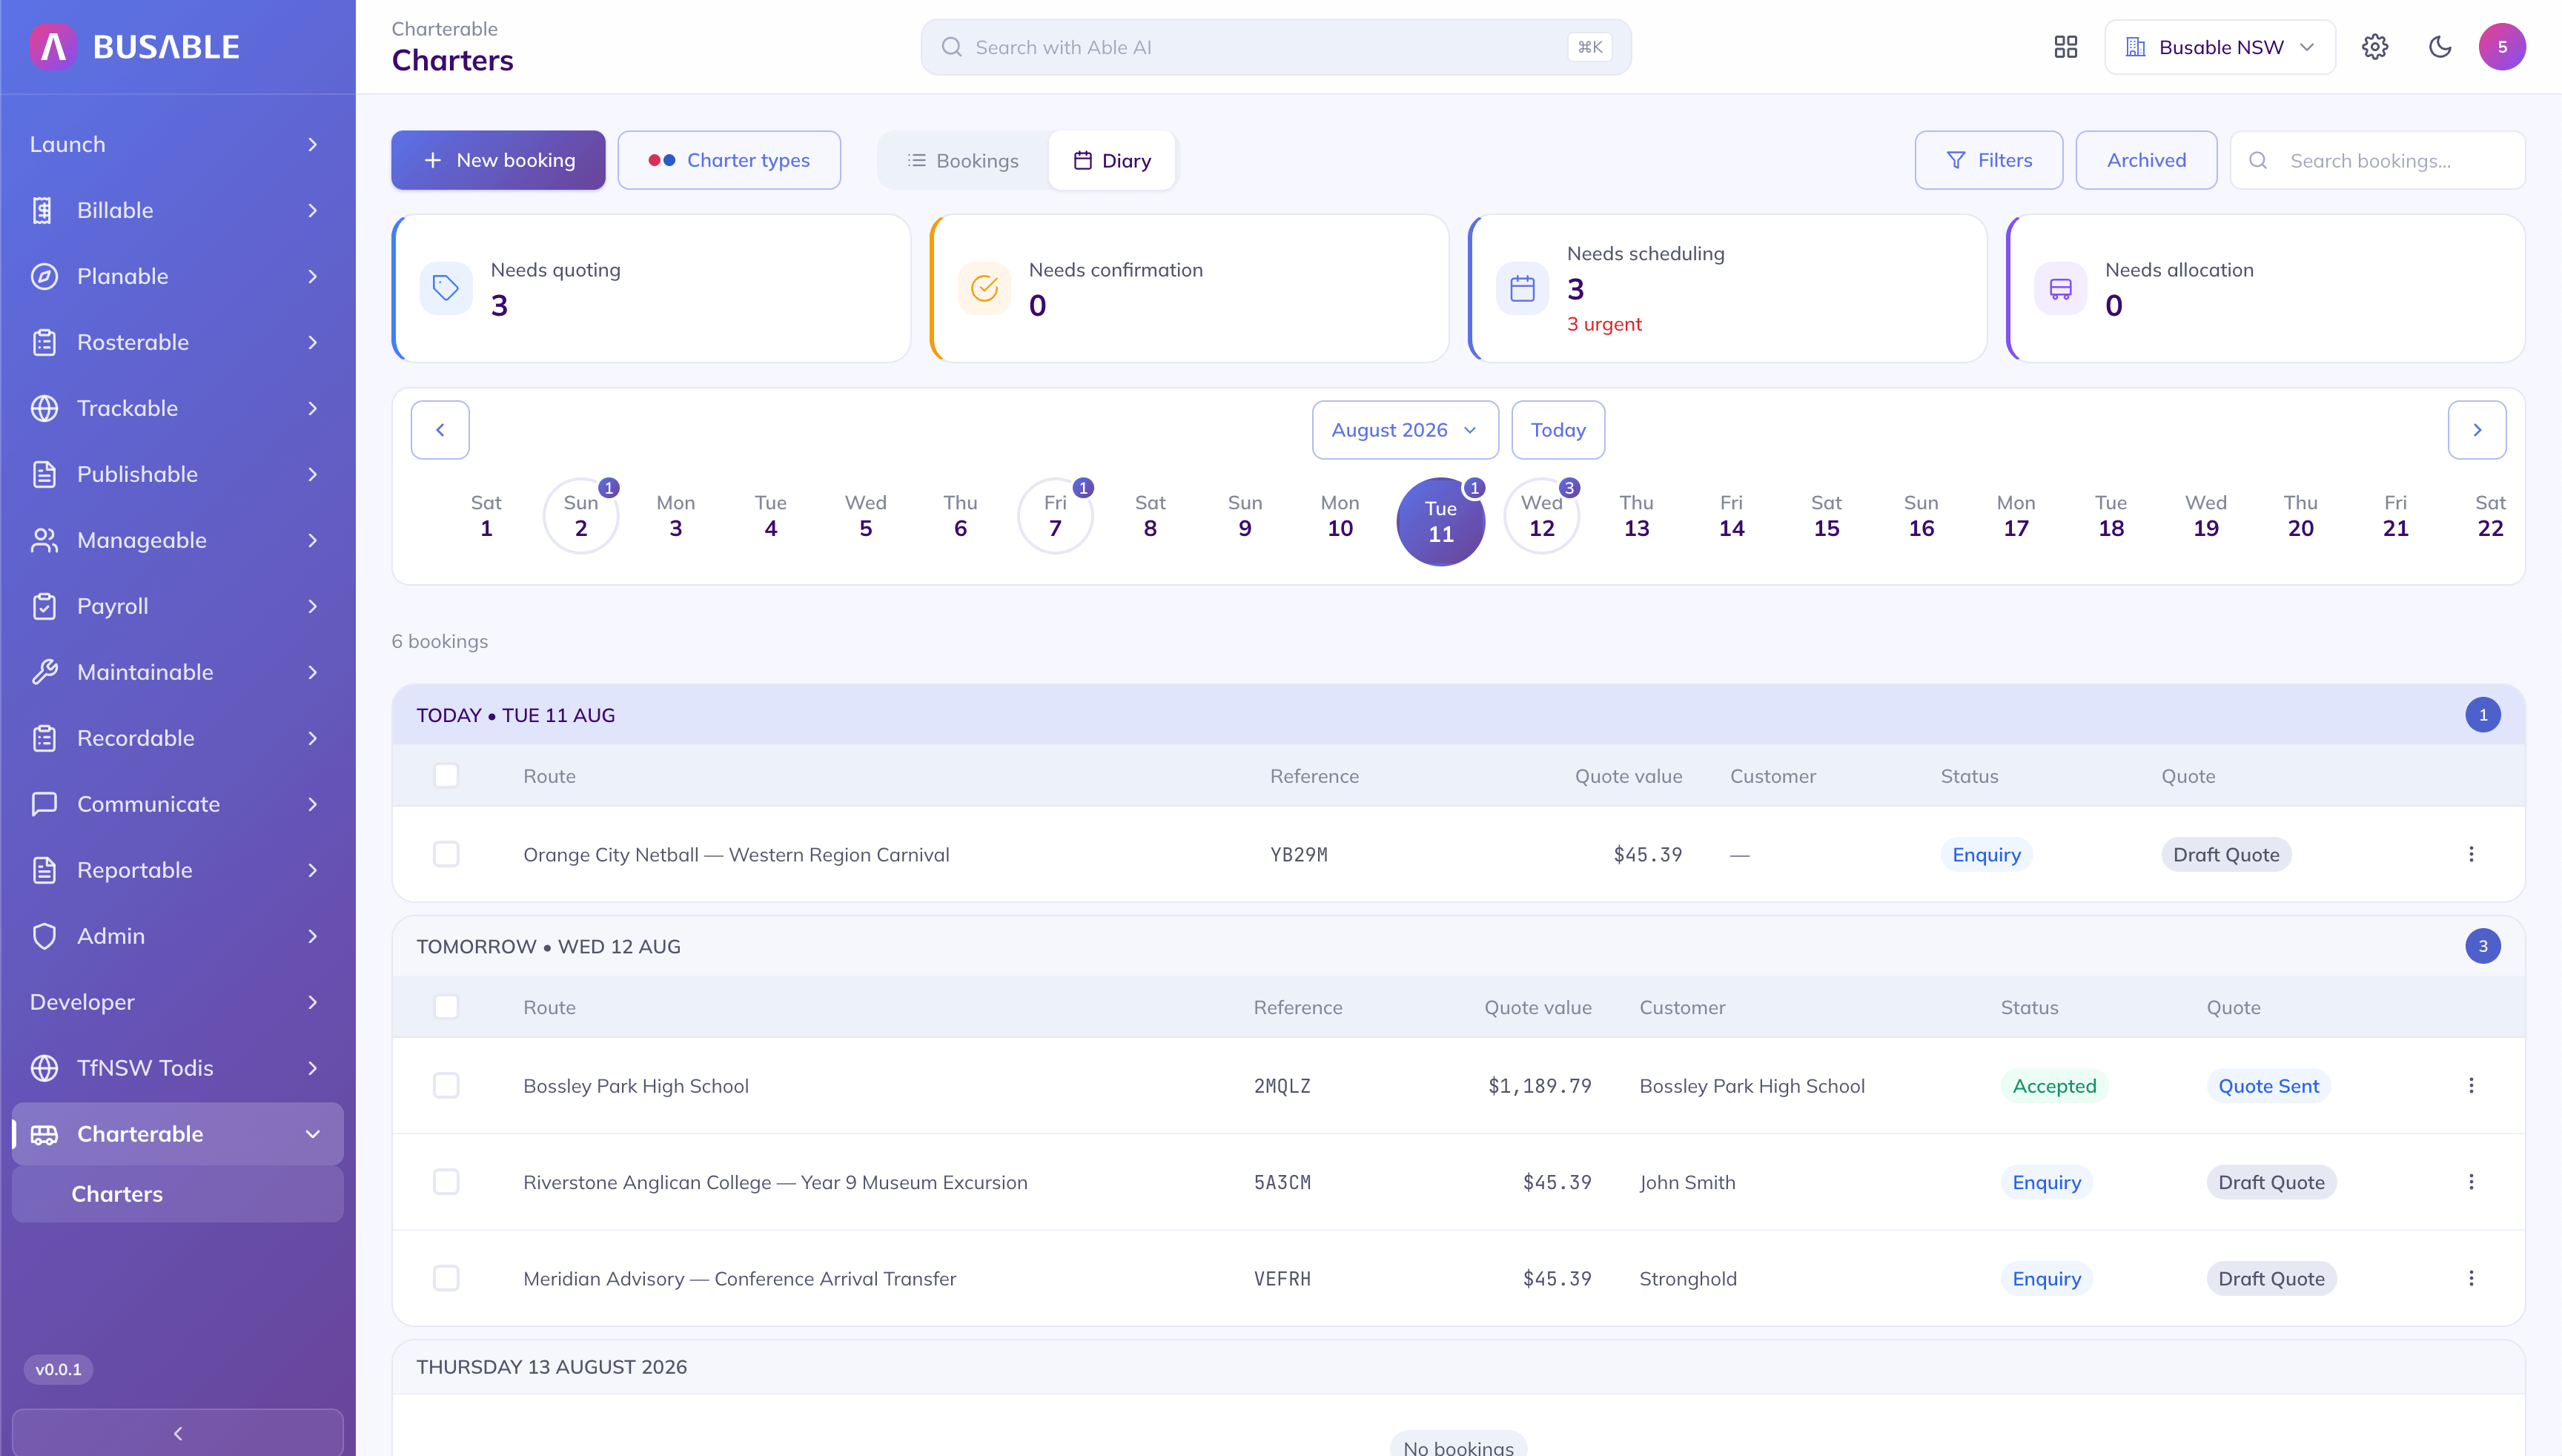This screenshot has height=1456, width=2562.
Task: Jump to Today in the diary
Action: point(1558,430)
